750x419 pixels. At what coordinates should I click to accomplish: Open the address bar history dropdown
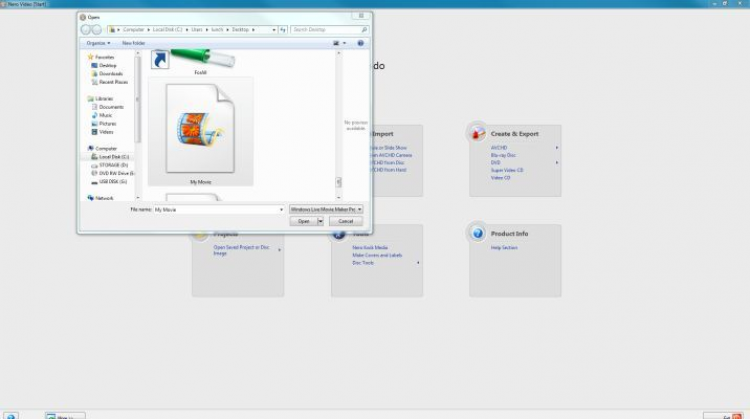click(x=274, y=30)
